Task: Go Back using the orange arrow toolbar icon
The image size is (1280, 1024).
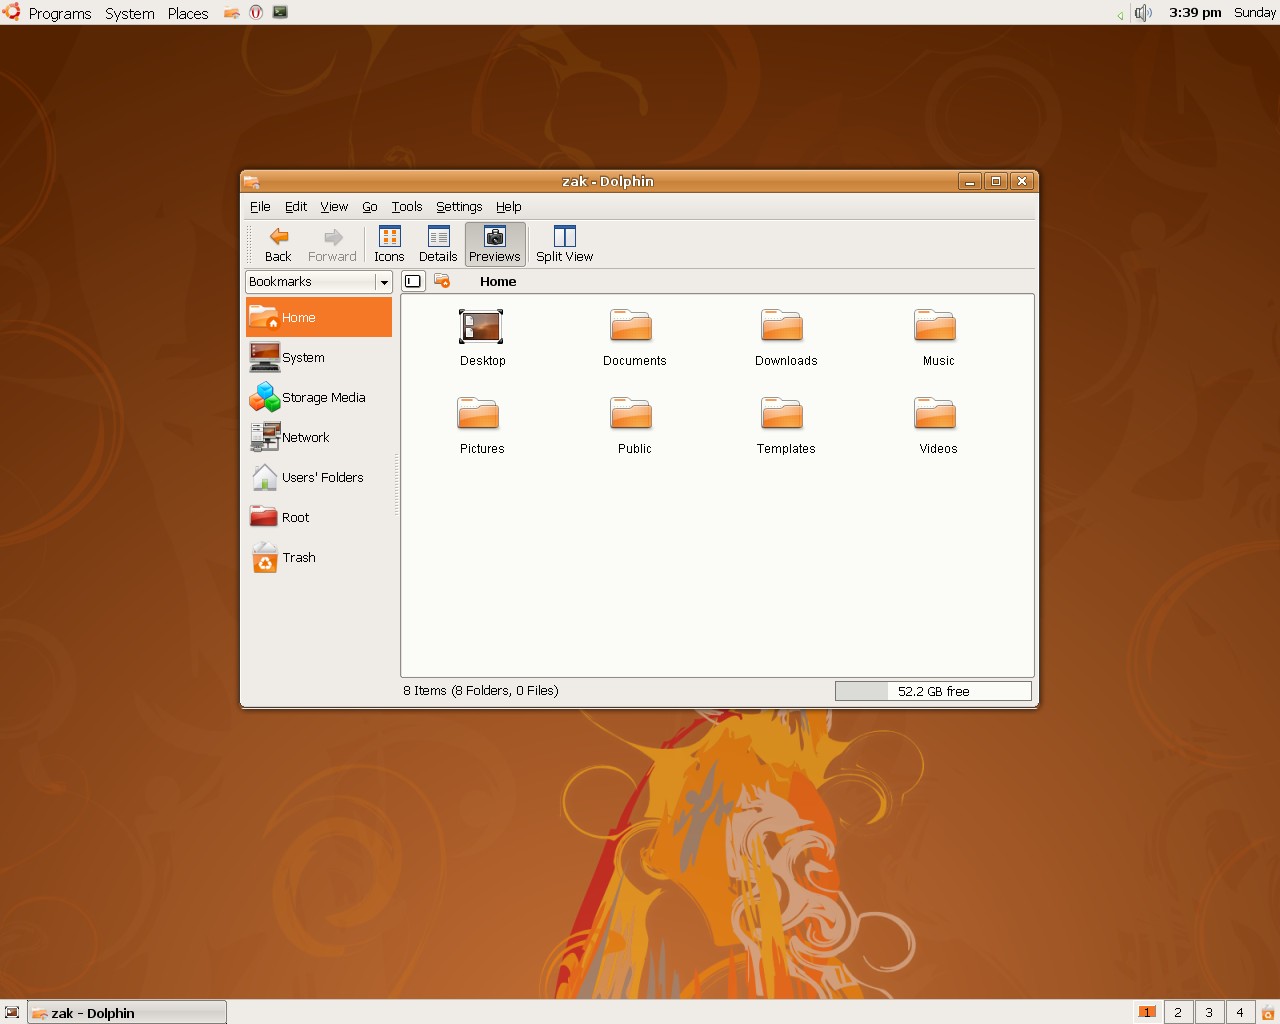Action: [278, 244]
